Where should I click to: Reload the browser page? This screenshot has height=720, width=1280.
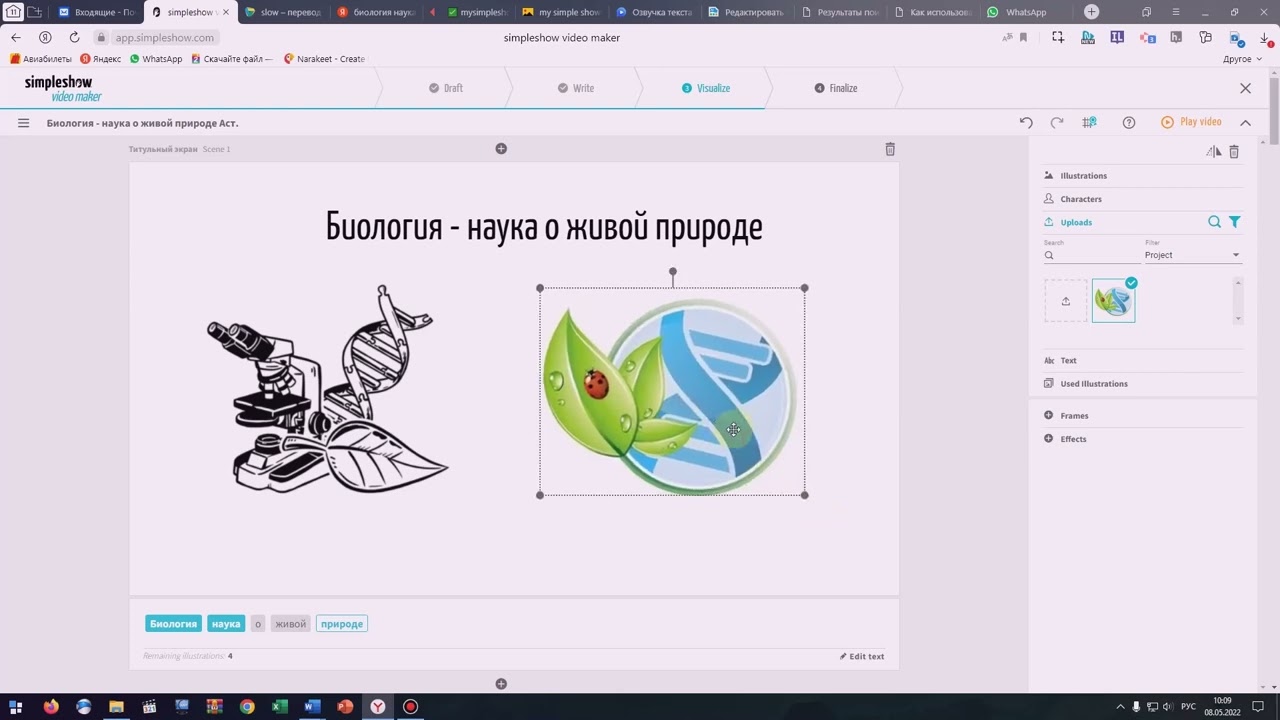[x=74, y=37]
